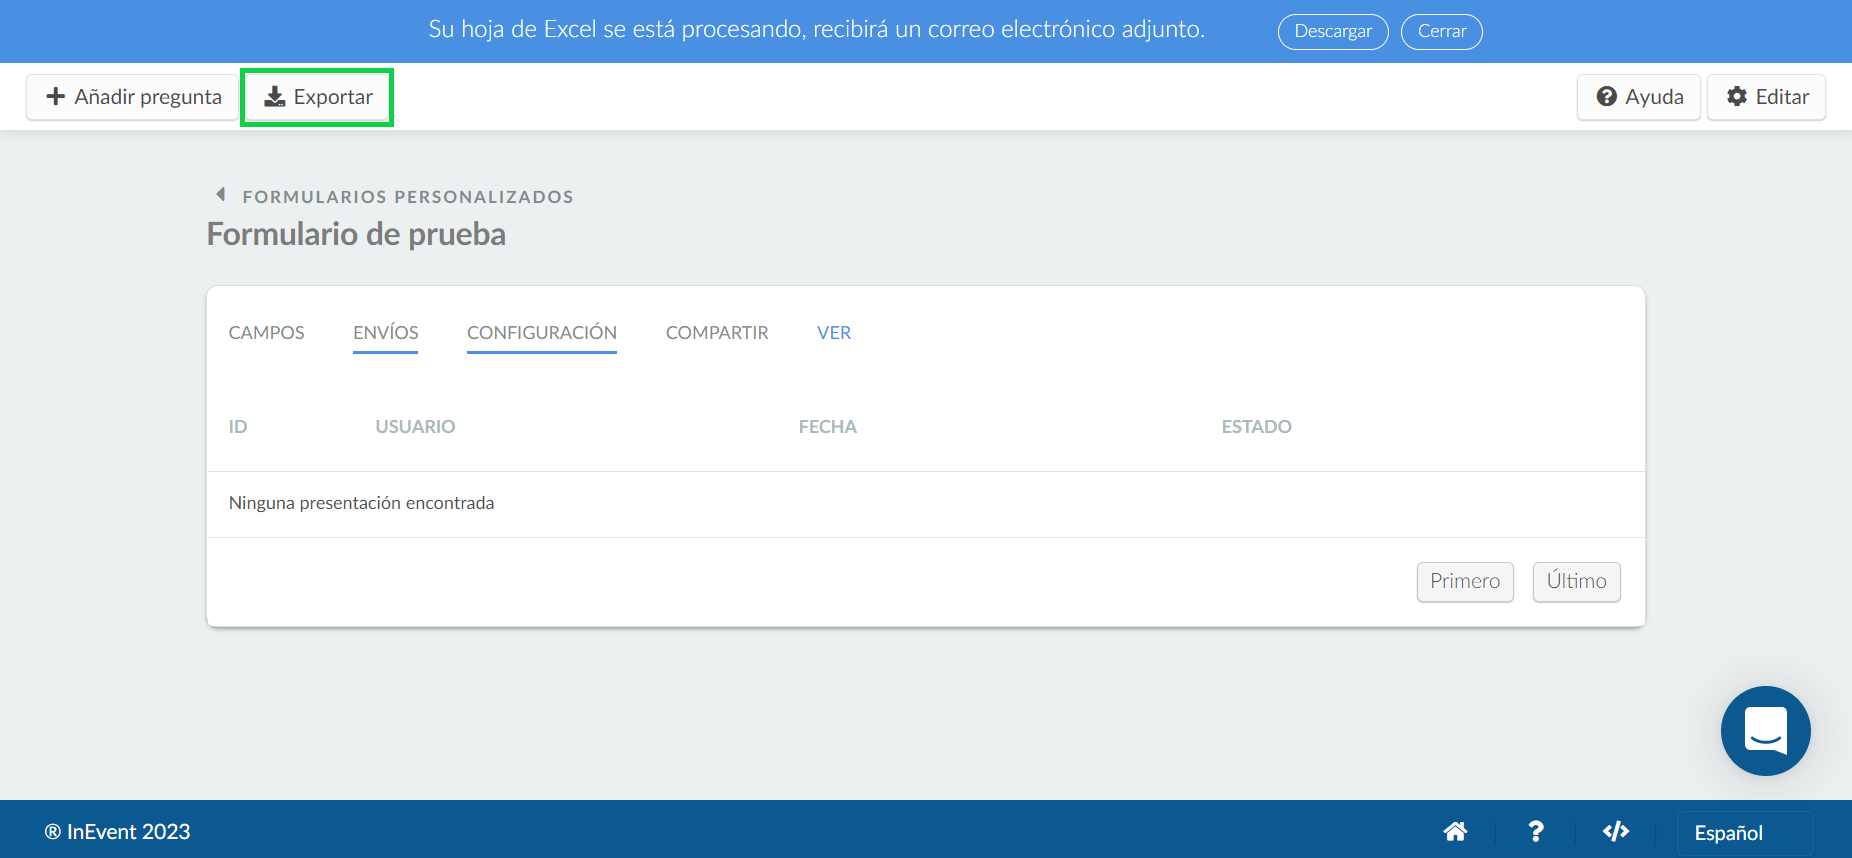Export submissions with Exportar button

point(317,97)
